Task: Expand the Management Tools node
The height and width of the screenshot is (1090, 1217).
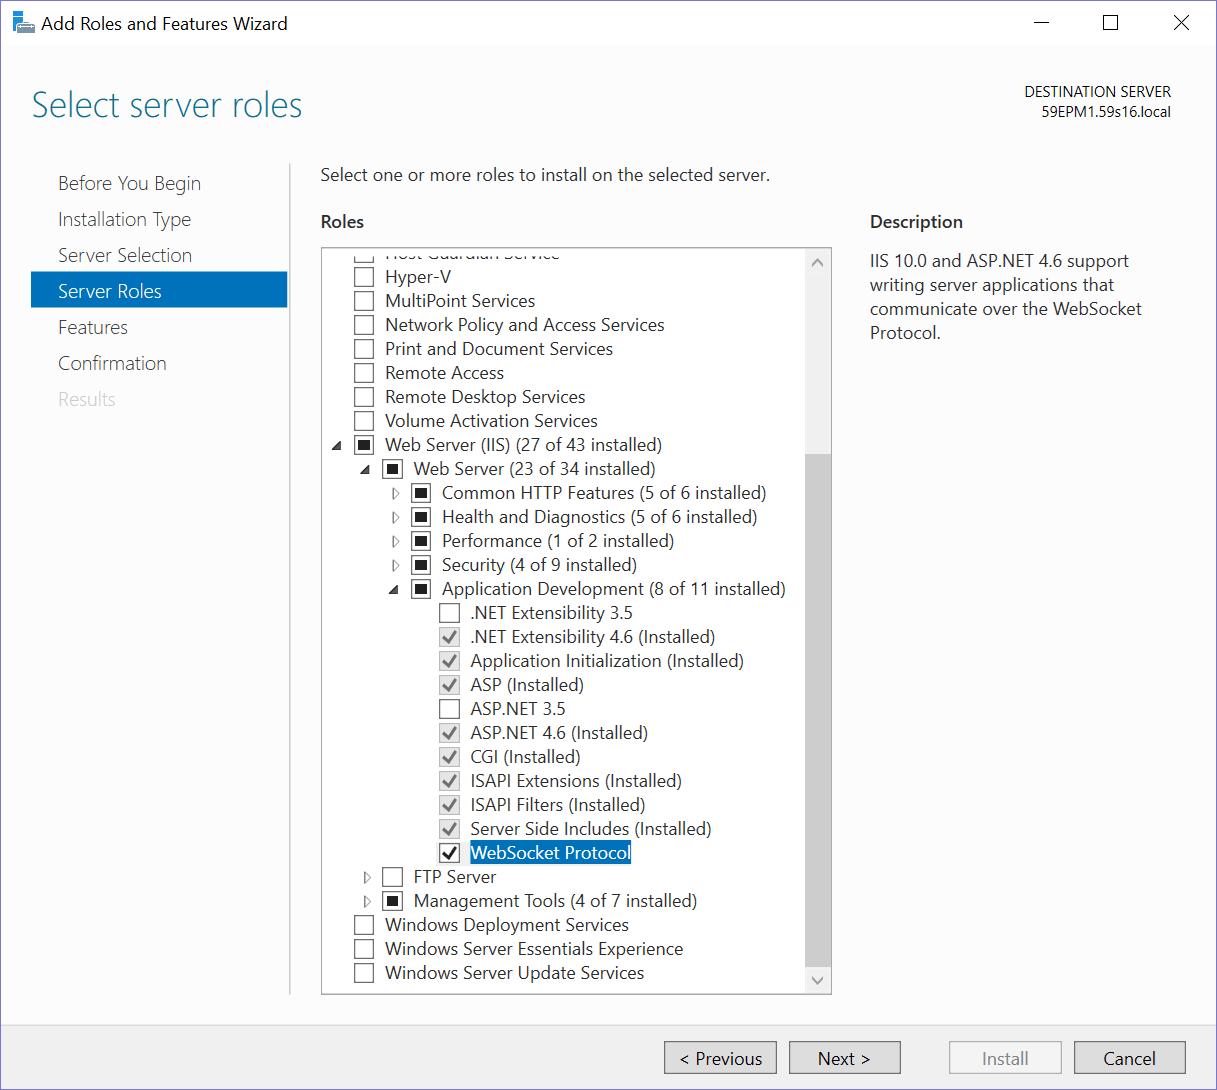Action: click(367, 901)
